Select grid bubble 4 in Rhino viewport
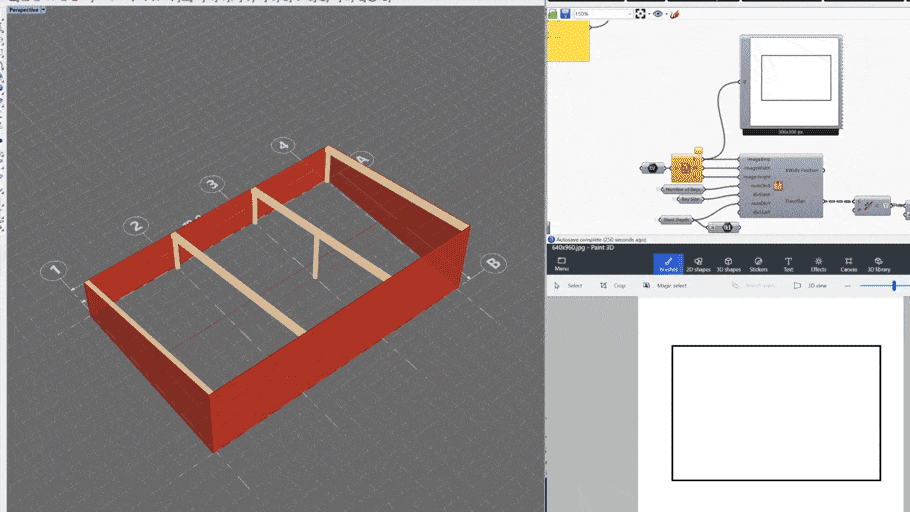Screen dimensions: 910x512 click(x=283, y=145)
